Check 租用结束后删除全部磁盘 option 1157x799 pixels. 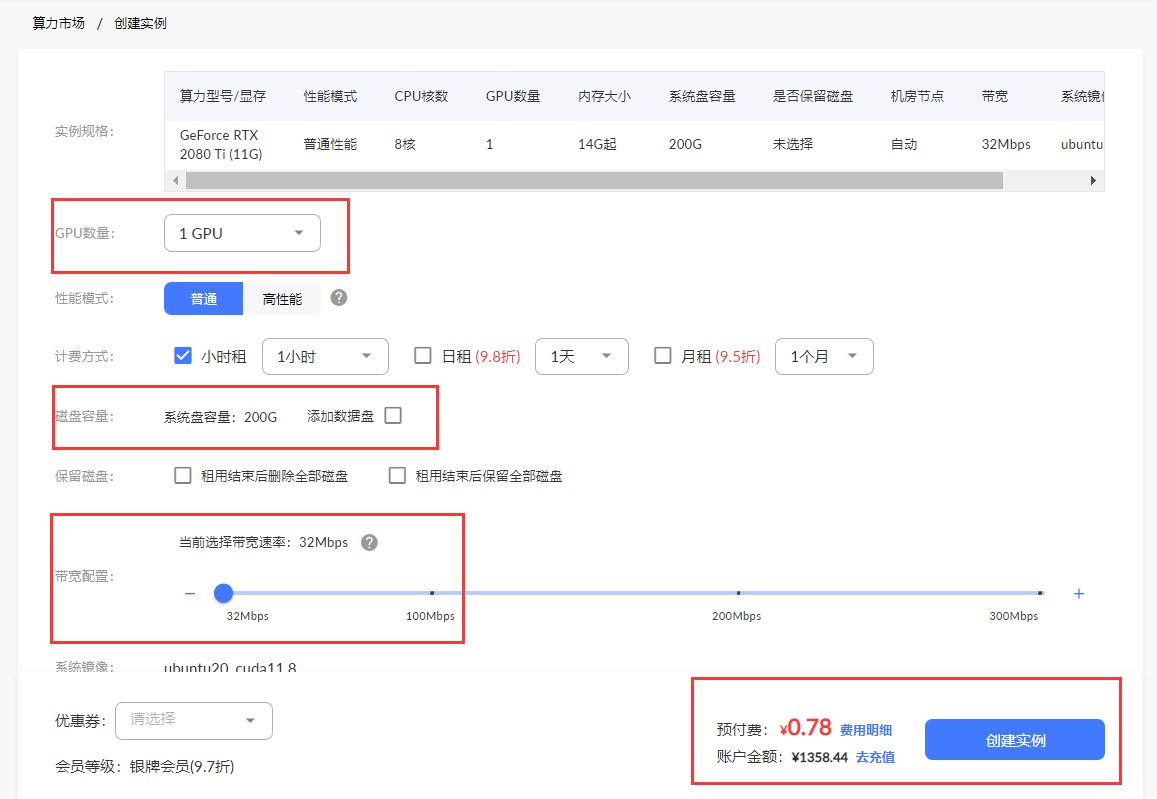coord(183,475)
